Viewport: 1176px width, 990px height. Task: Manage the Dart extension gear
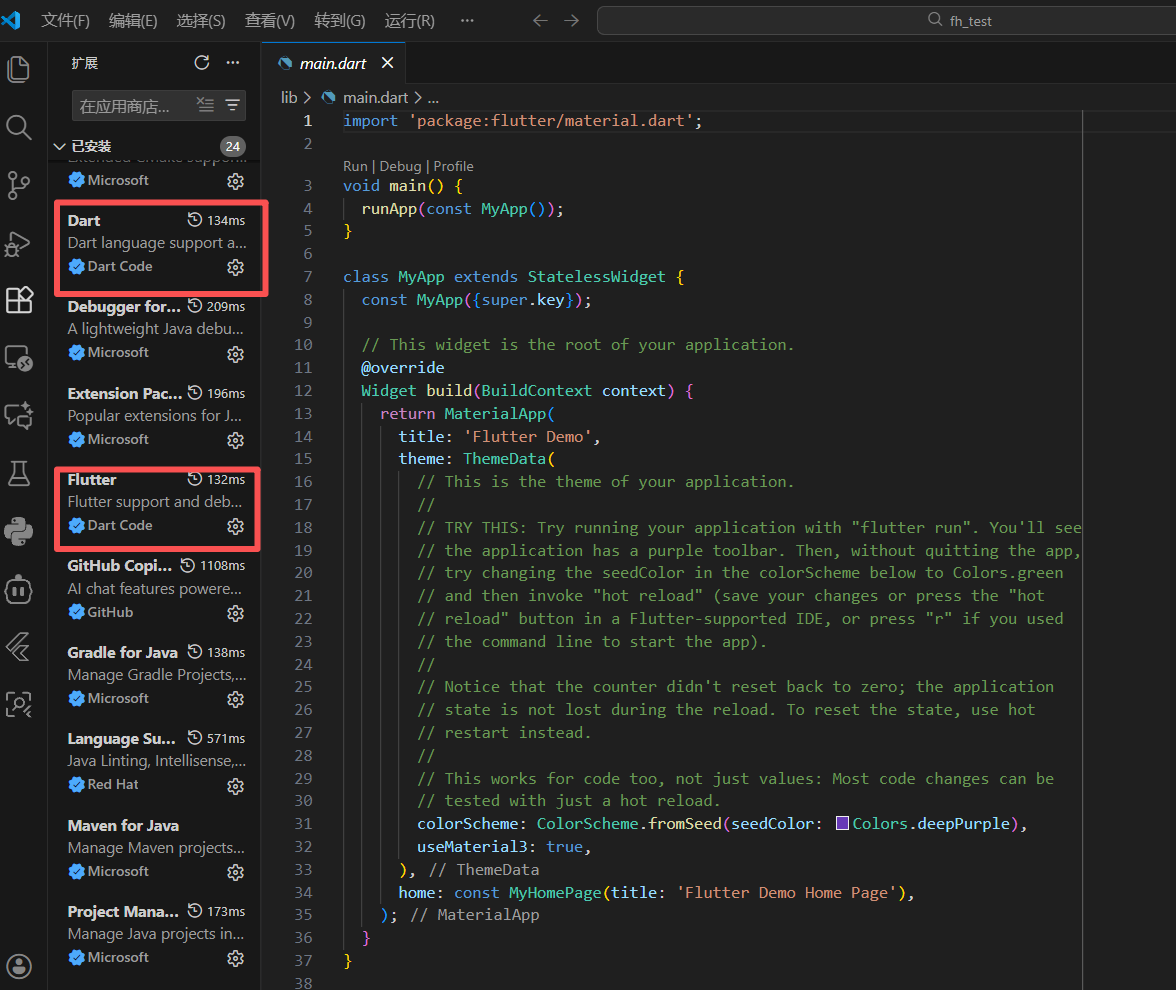(x=236, y=268)
